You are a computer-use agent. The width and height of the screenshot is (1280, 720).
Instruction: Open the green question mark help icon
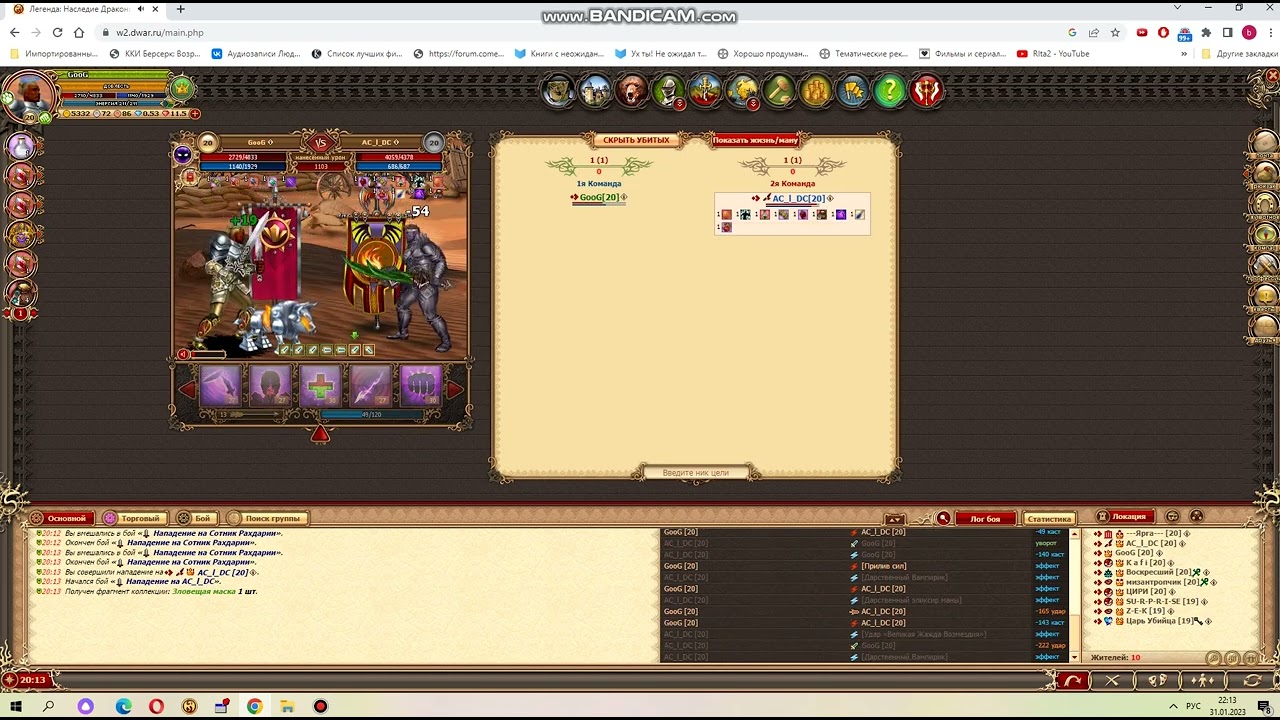889,91
